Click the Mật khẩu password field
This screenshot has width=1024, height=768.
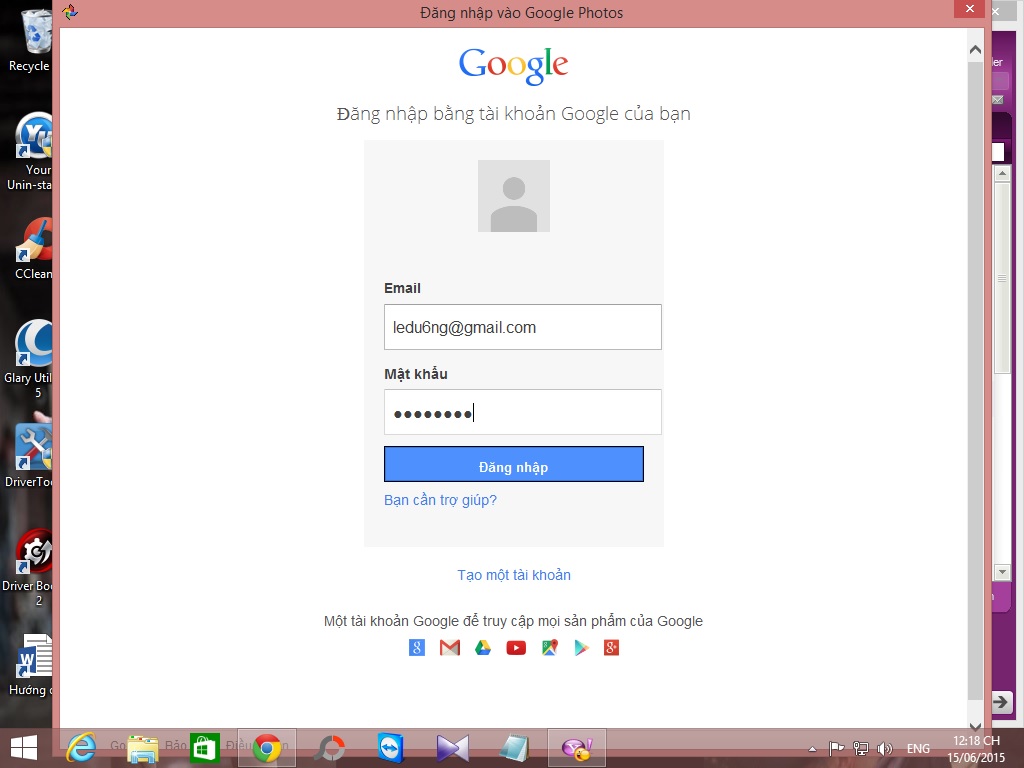click(522, 412)
